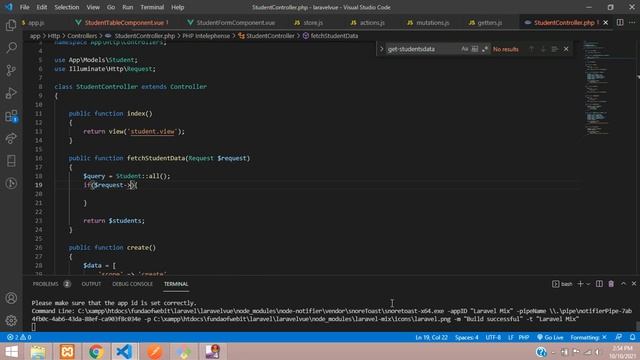The width and height of the screenshot is (640, 360).
Task: Click errors and warnings count in status bar
Action: pyautogui.click(x=19, y=338)
